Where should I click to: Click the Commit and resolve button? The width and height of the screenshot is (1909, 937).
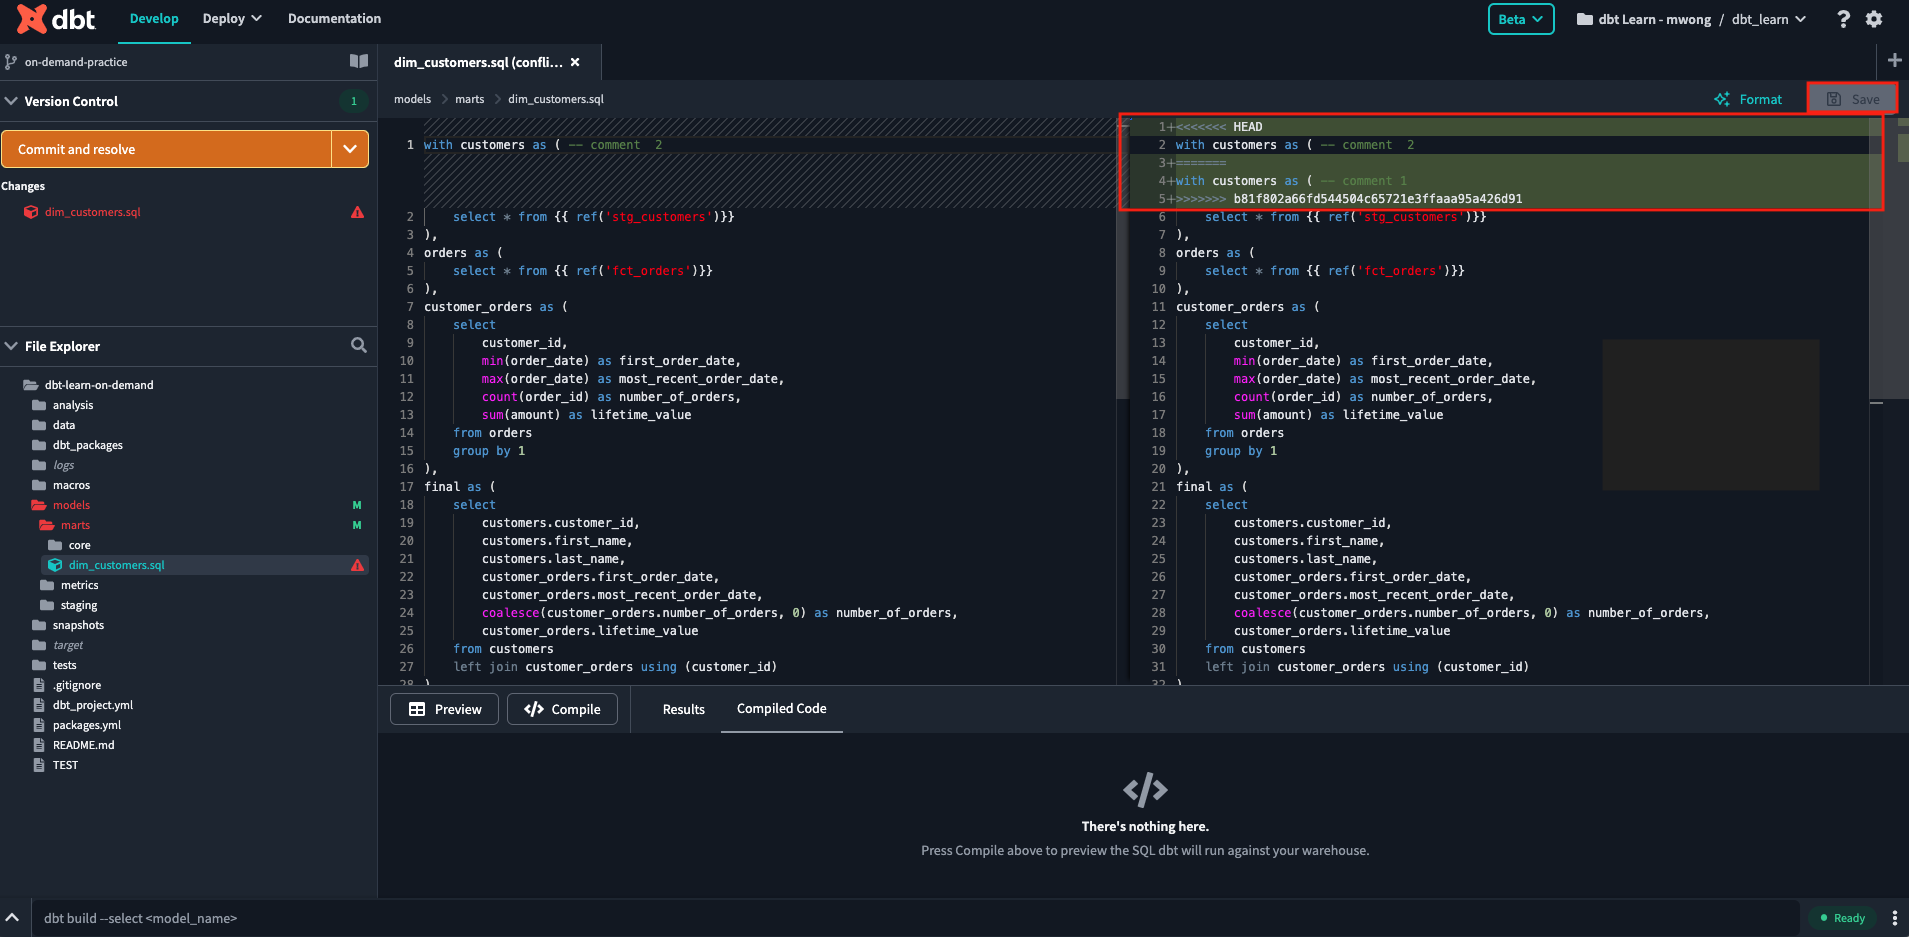[x=166, y=148]
